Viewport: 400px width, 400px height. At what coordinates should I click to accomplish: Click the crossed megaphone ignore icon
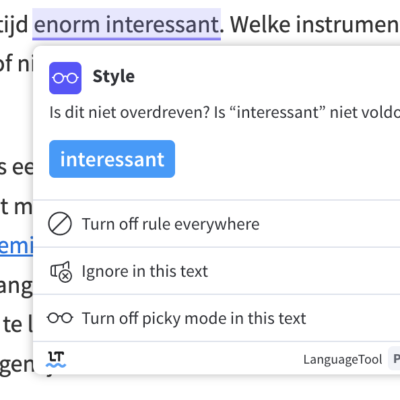click(61, 271)
